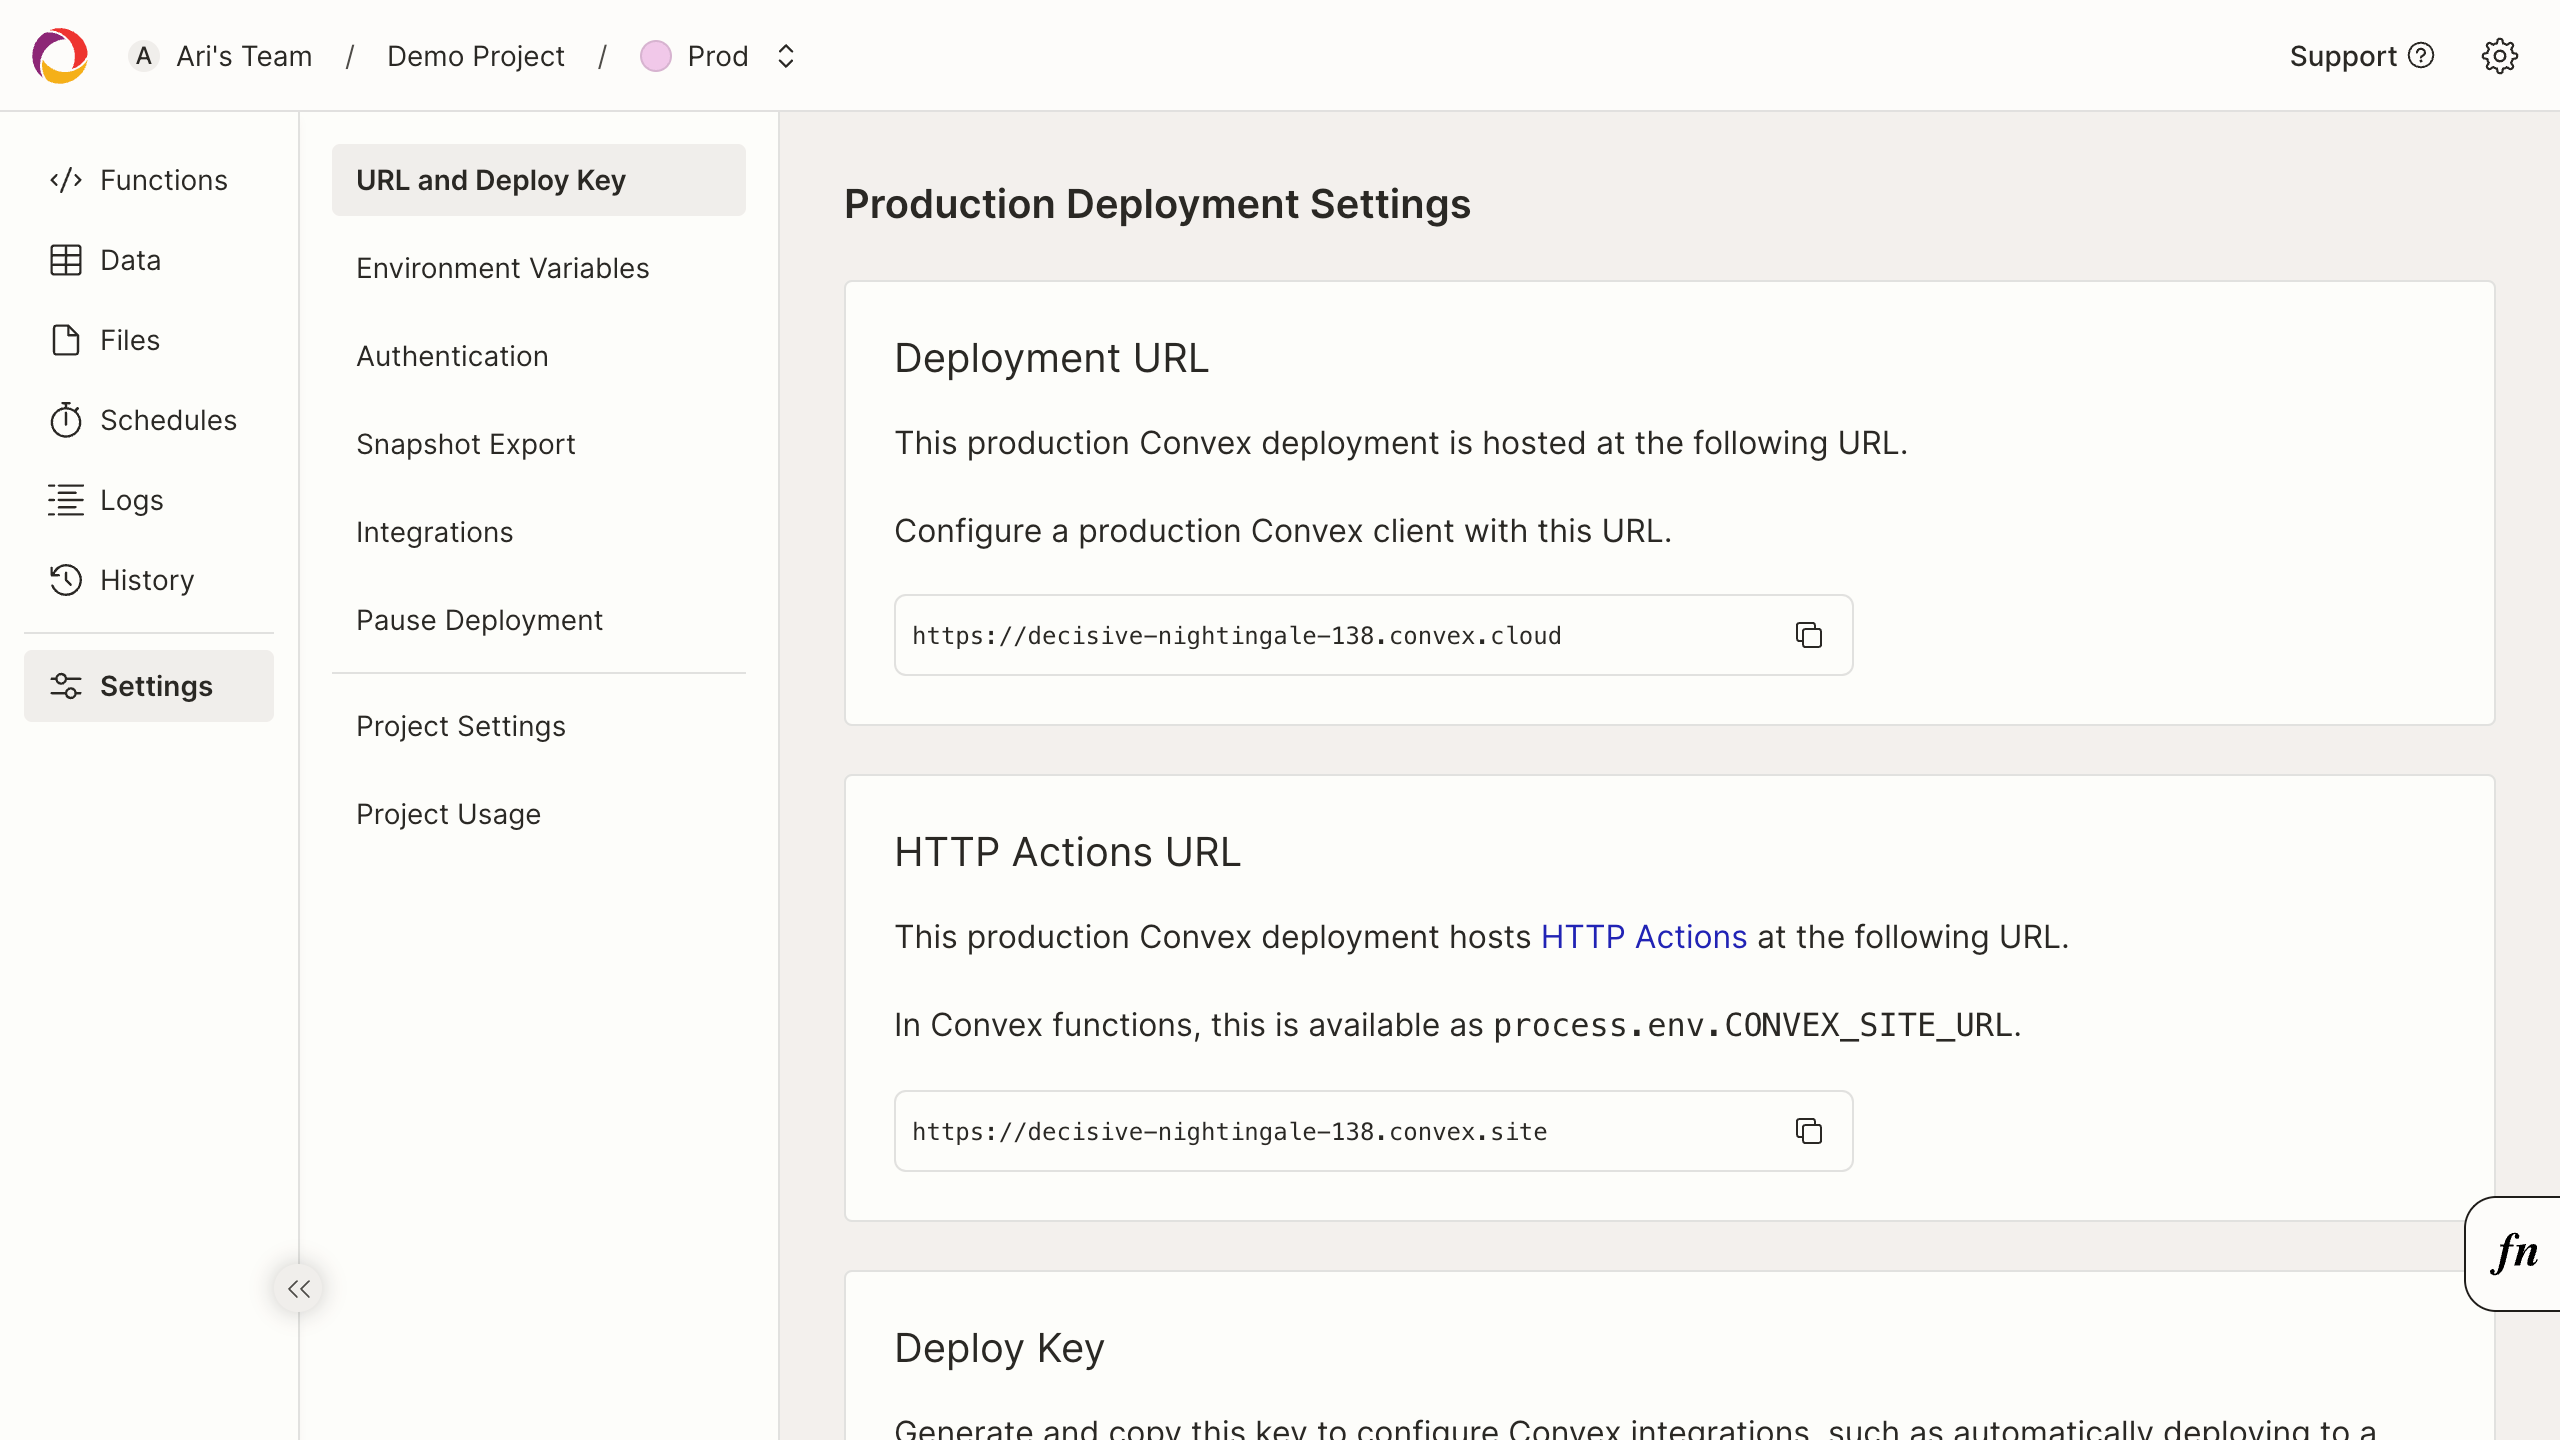Open the fn function runner button
The height and width of the screenshot is (1440, 2560).
(2513, 1253)
